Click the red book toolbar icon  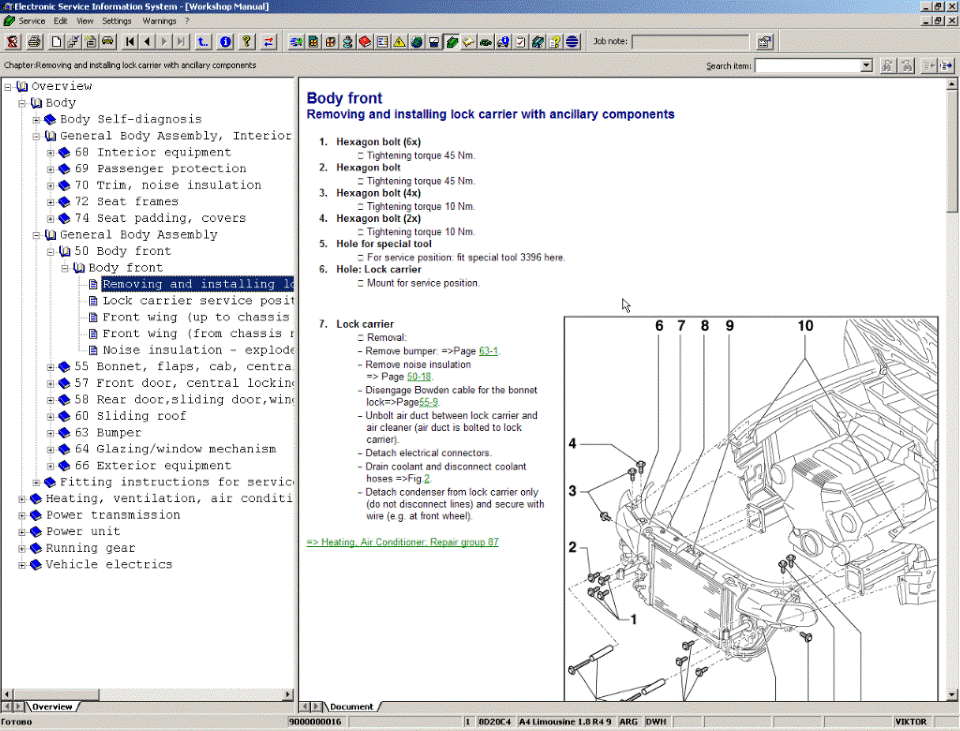(x=365, y=42)
